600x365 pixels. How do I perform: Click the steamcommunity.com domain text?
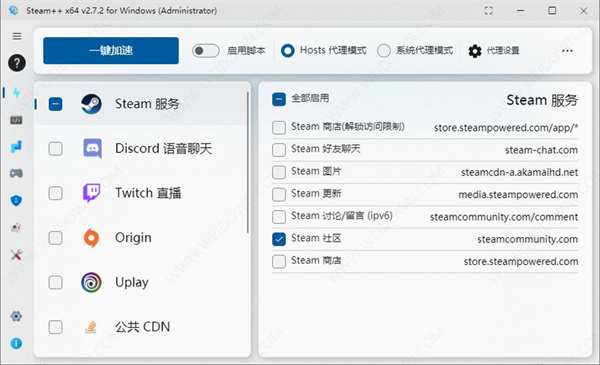(528, 240)
